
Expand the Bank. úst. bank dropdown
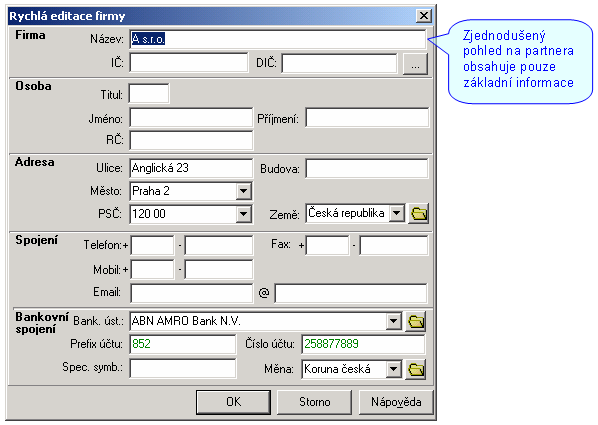(393, 321)
